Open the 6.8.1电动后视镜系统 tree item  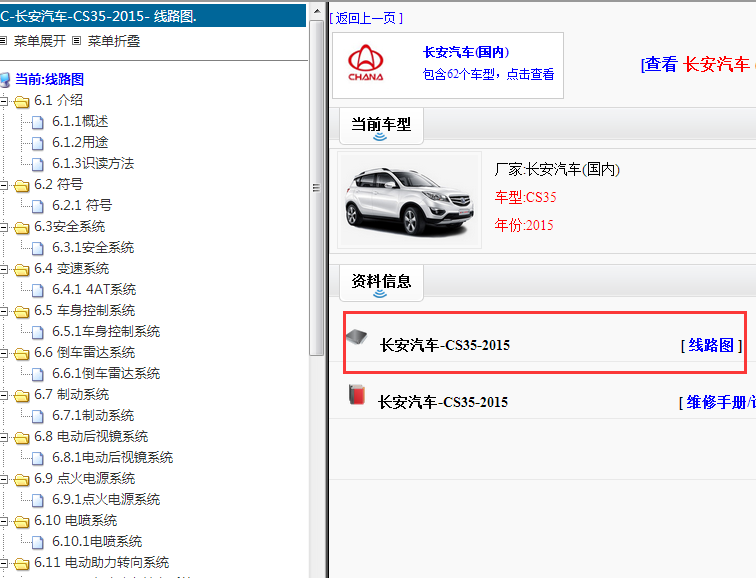point(112,458)
